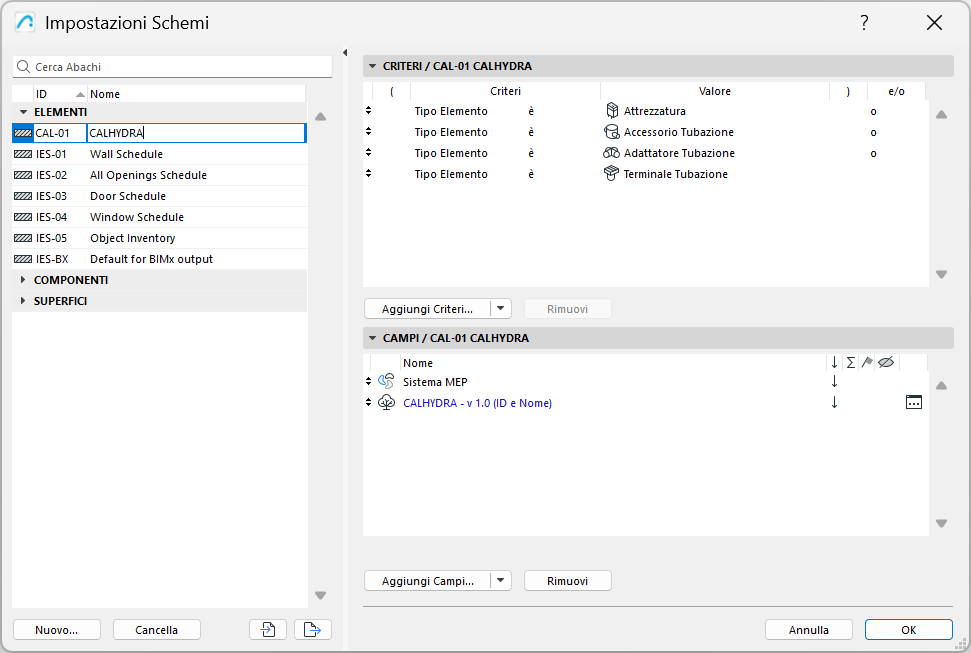Select the Window Schedule row
The image size is (971, 653).
pos(159,217)
